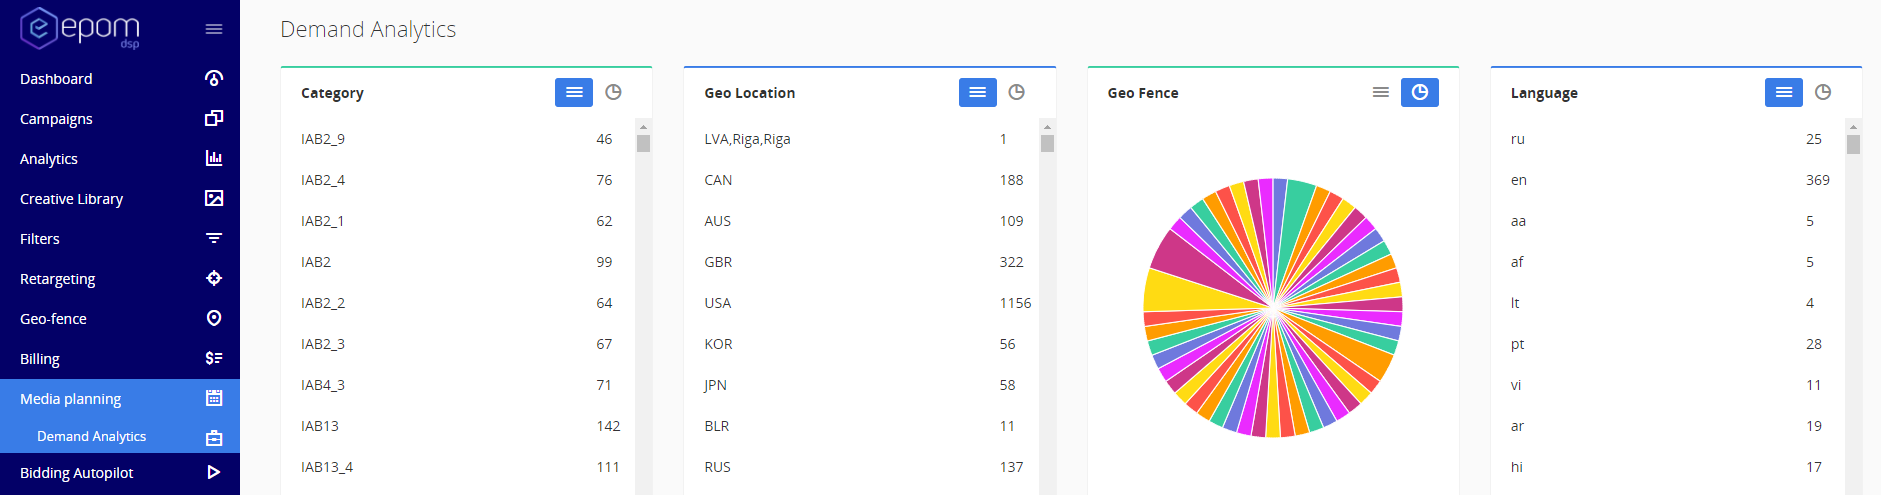Image resolution: width=1881 pixels, height=495 pixels.
Task: Collapse the sidebar with the hamburger icon
Action: 214,29
